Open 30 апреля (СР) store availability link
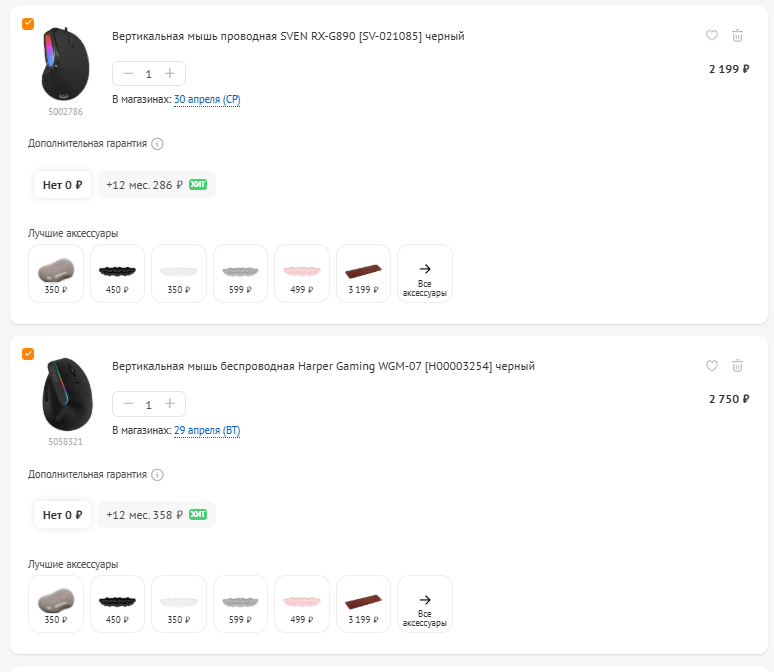This screenshot has height=672, width=774. (x=207, y=99)
